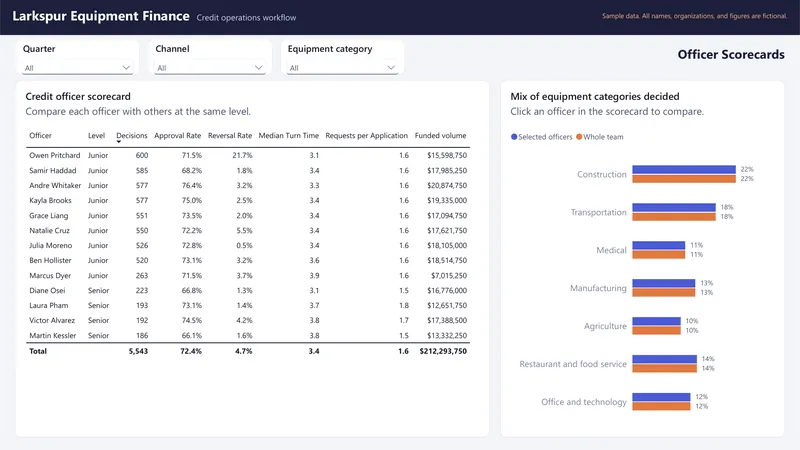
Task: Sort by the Funded volume header
Action: (440, 135)
